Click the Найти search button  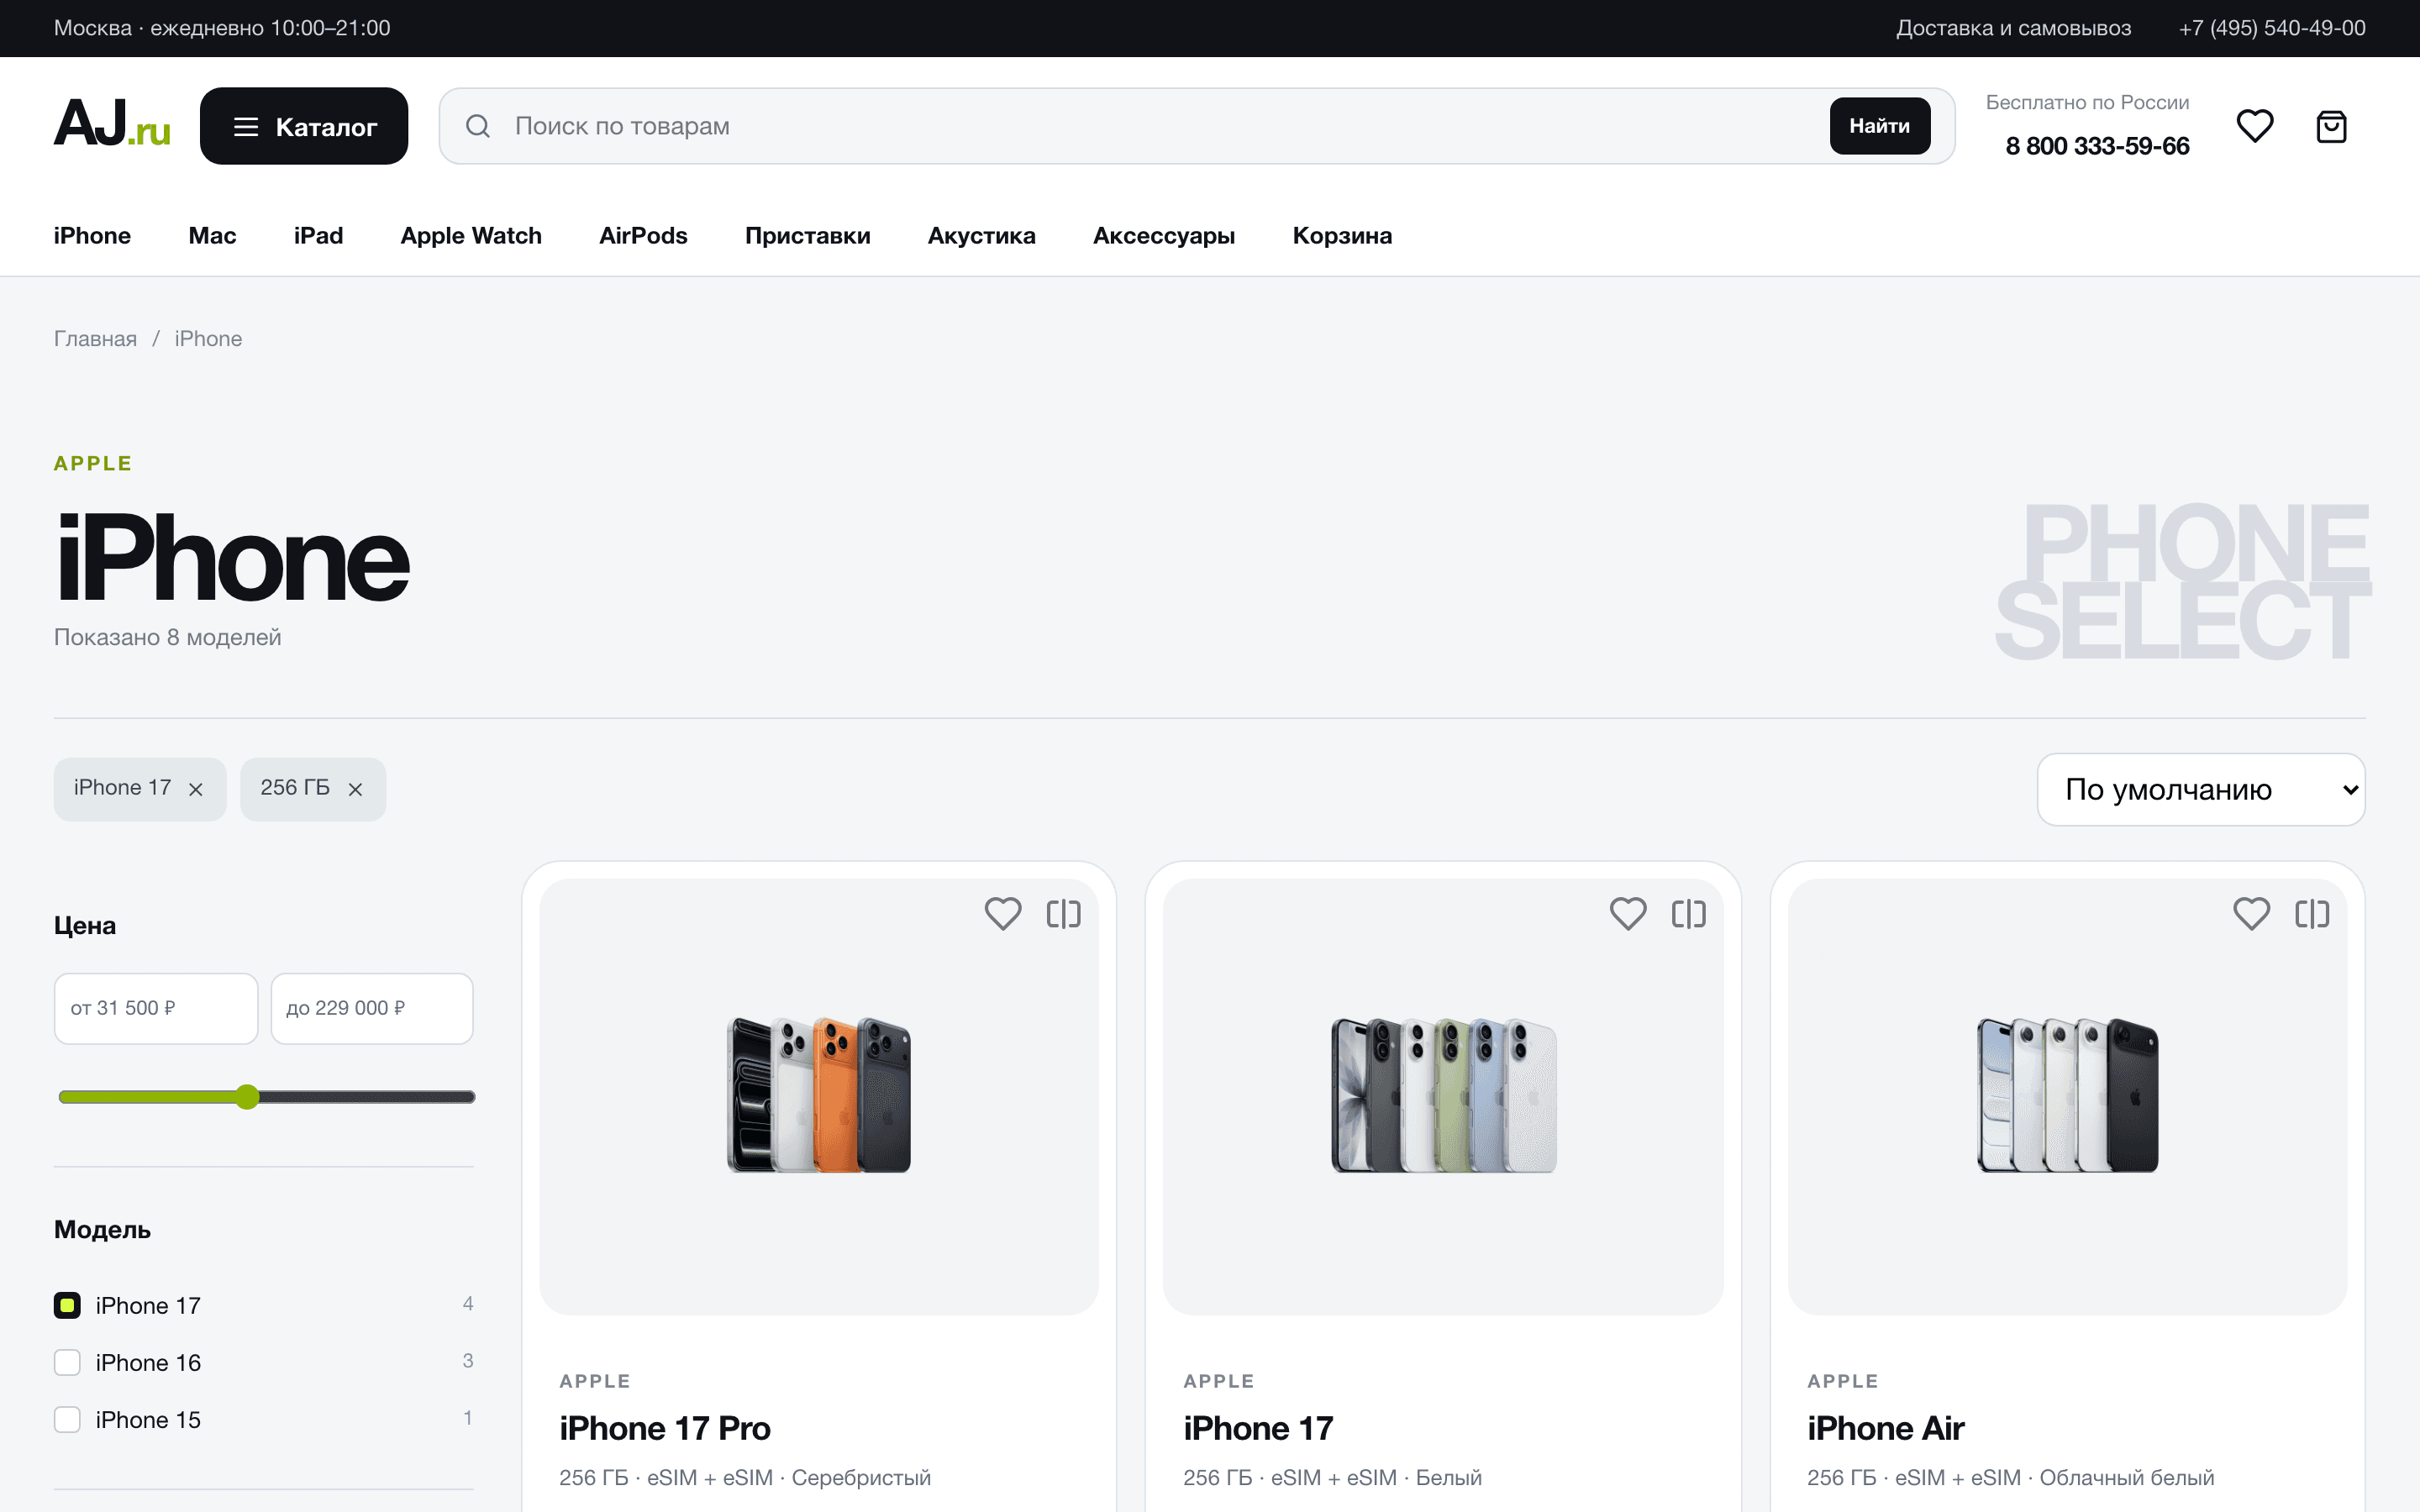1880,126
